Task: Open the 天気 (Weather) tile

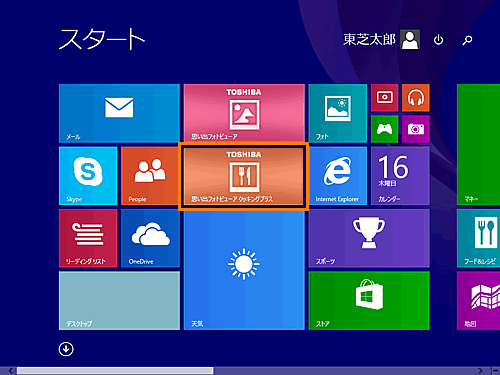Action: click(x=244, y=269)
